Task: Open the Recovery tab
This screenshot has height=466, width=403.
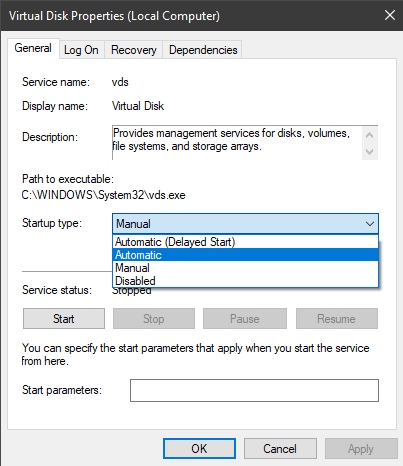Action: pos(134,50)
